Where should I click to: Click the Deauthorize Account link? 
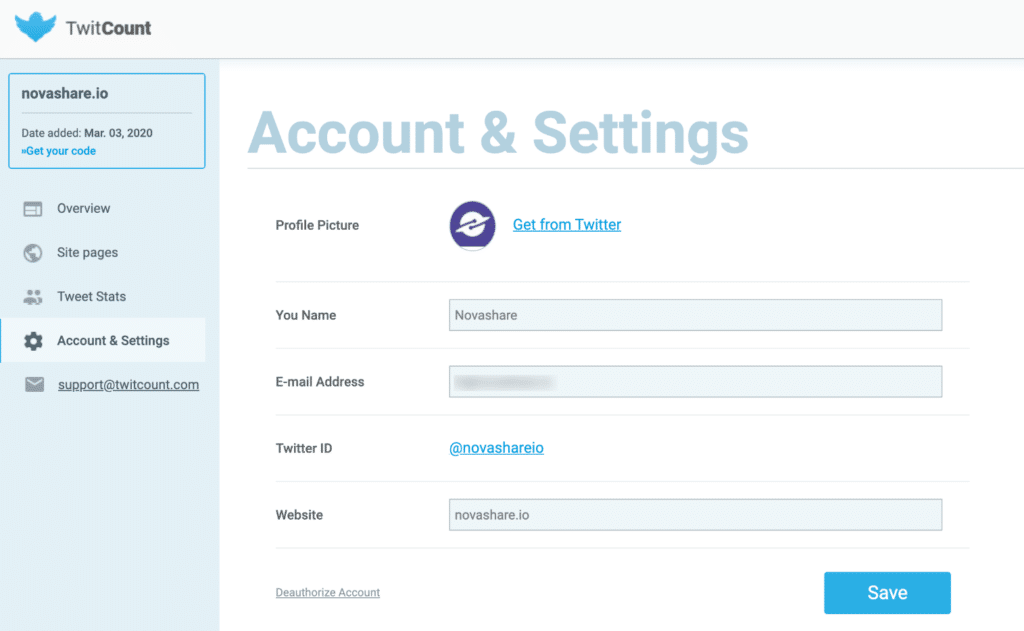click(x=328, y=592)
